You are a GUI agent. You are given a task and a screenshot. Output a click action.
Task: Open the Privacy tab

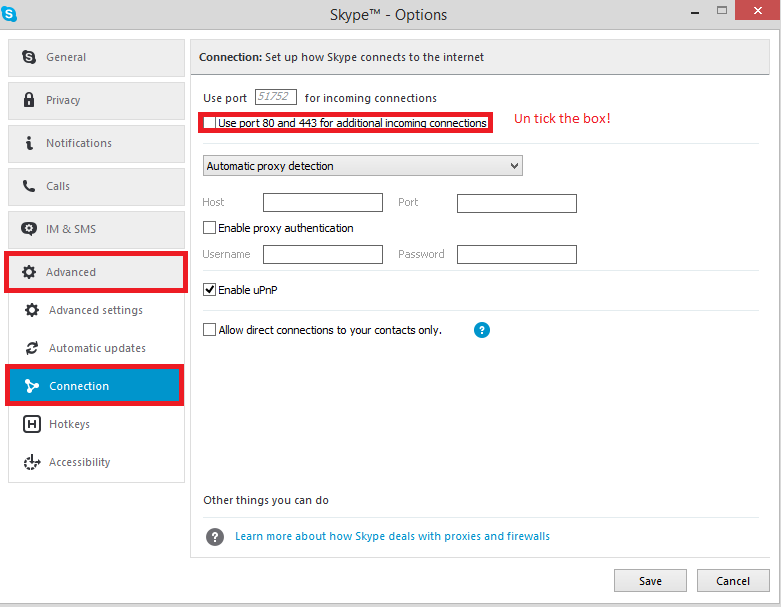pos(96,101)
